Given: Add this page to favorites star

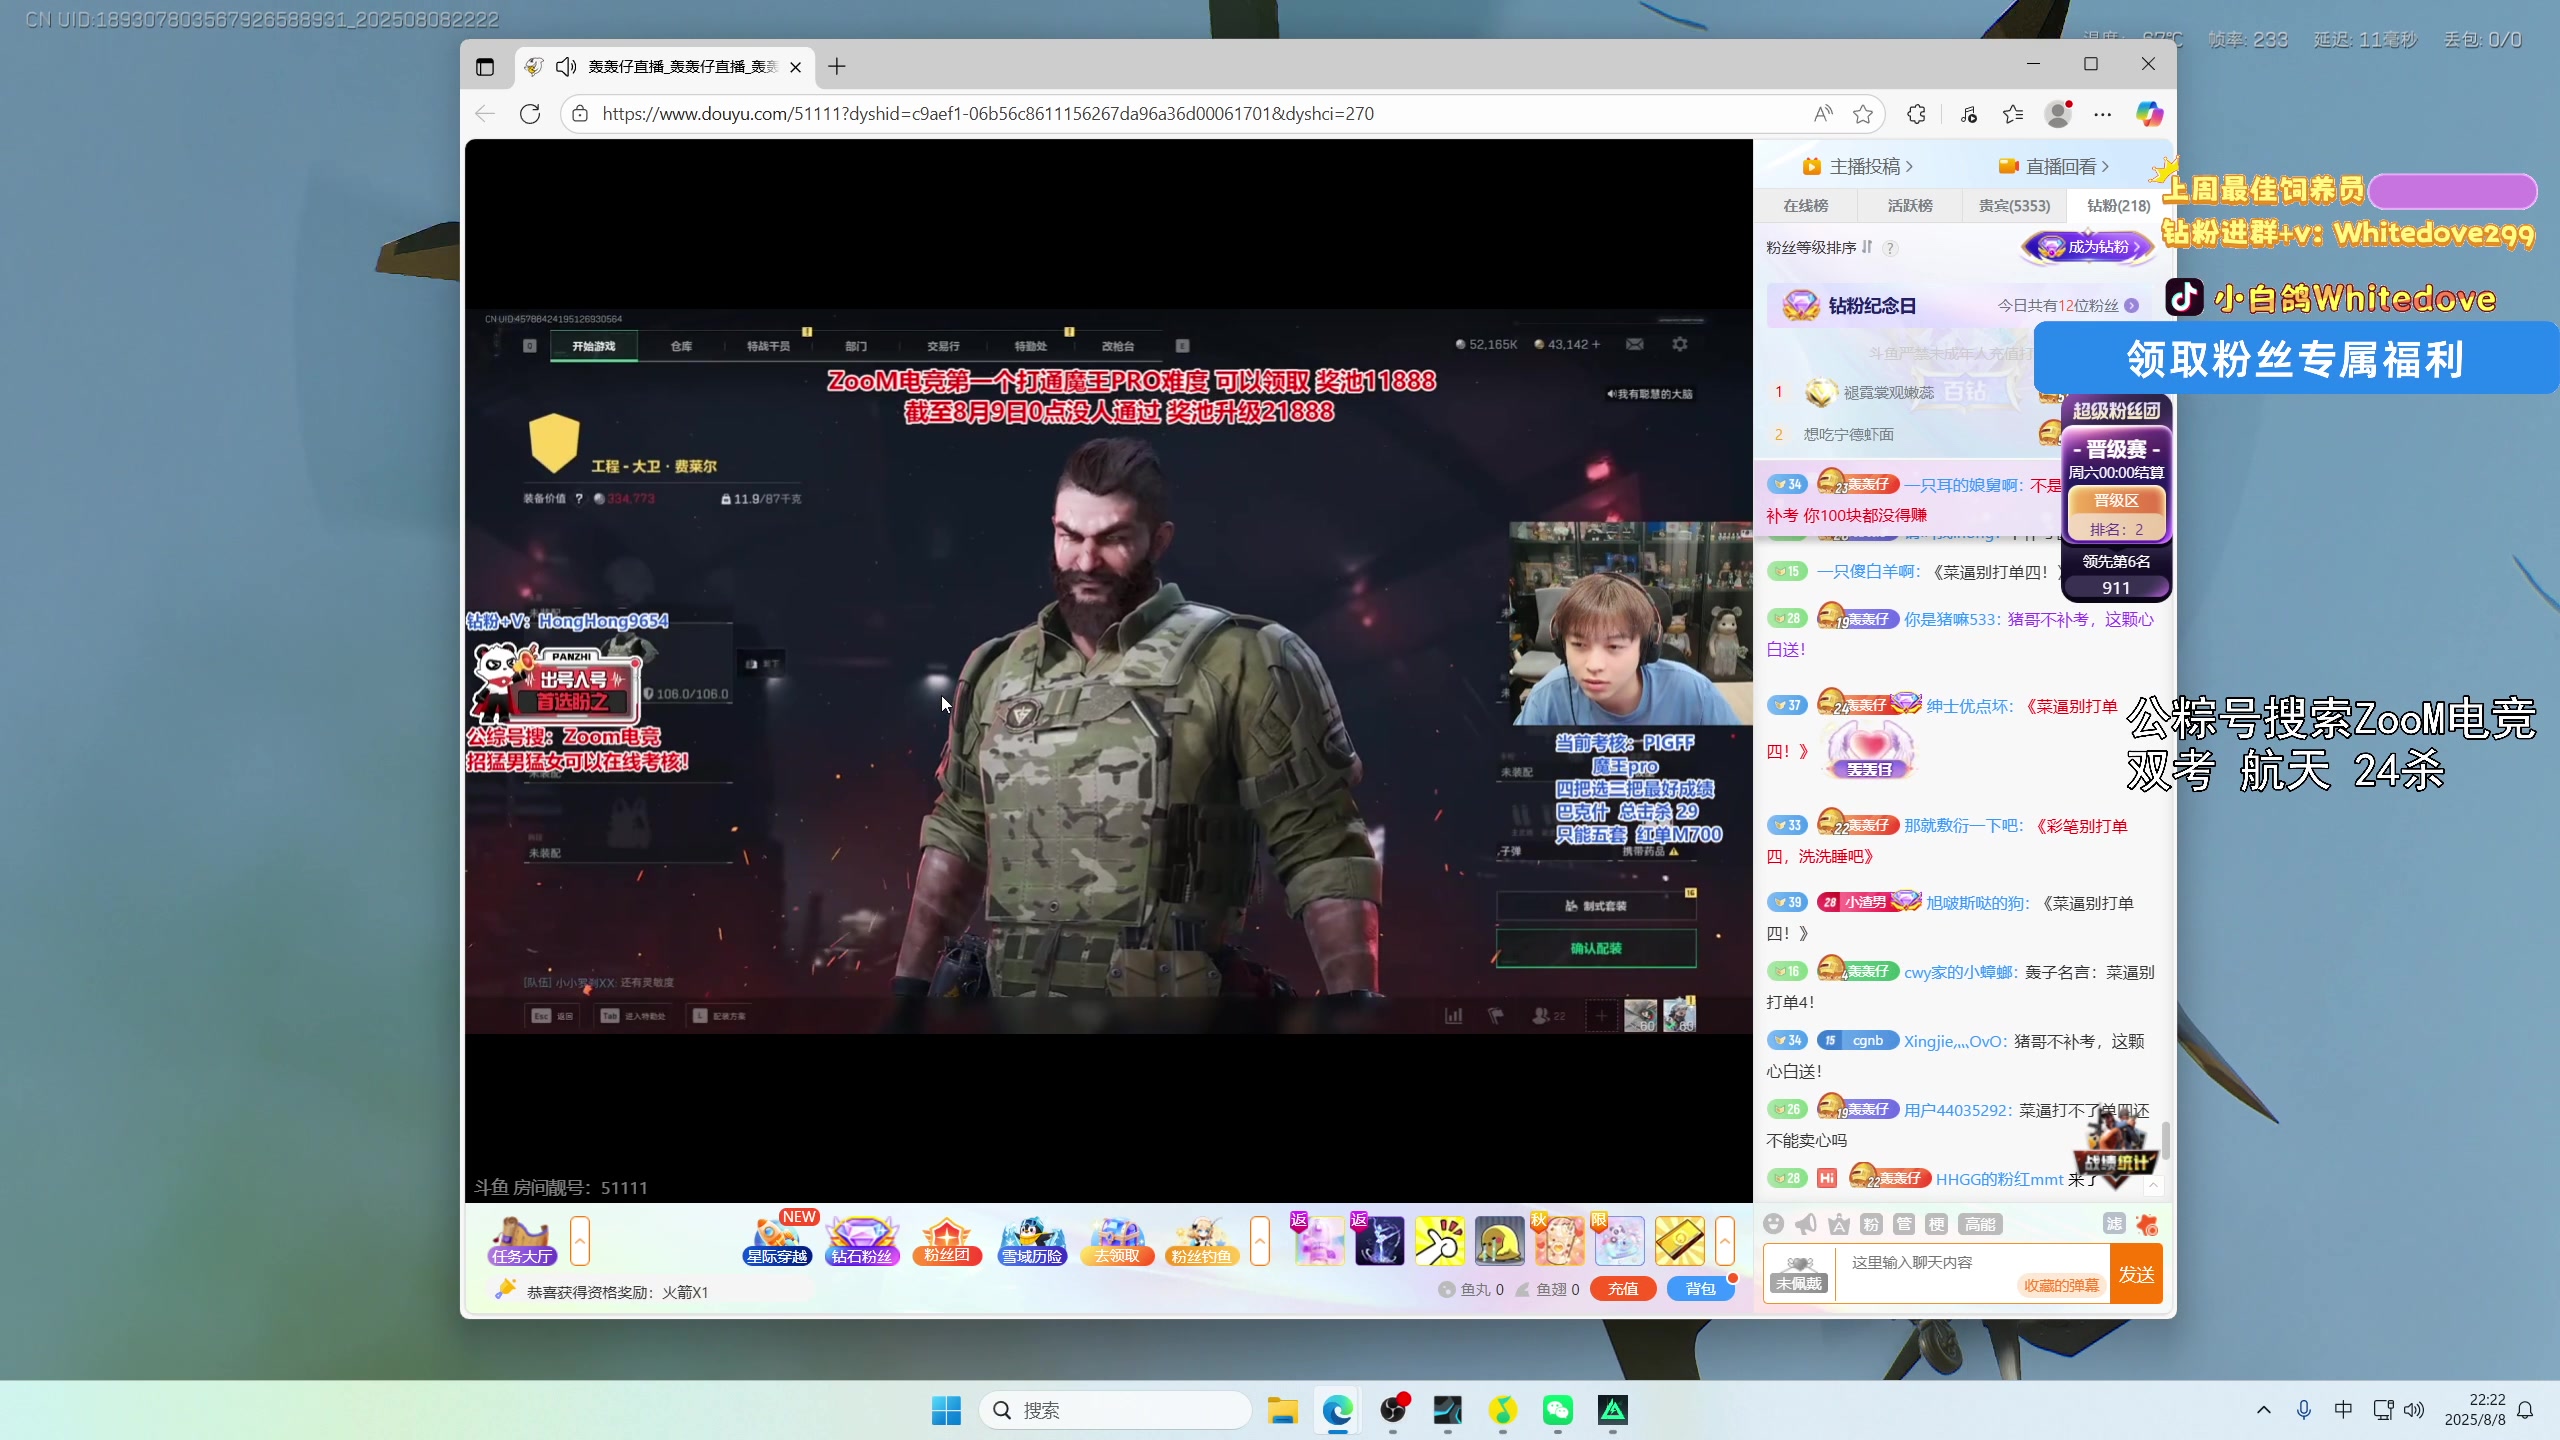Looking at the screenshot, I should [x=1863, y=114].
